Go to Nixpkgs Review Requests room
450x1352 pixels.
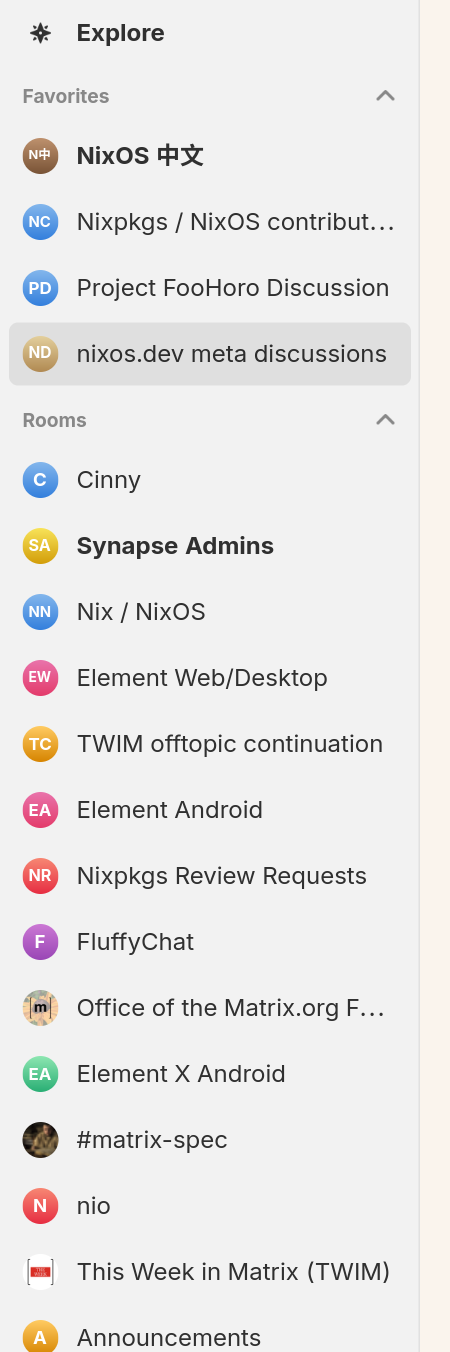pos(210,876)
